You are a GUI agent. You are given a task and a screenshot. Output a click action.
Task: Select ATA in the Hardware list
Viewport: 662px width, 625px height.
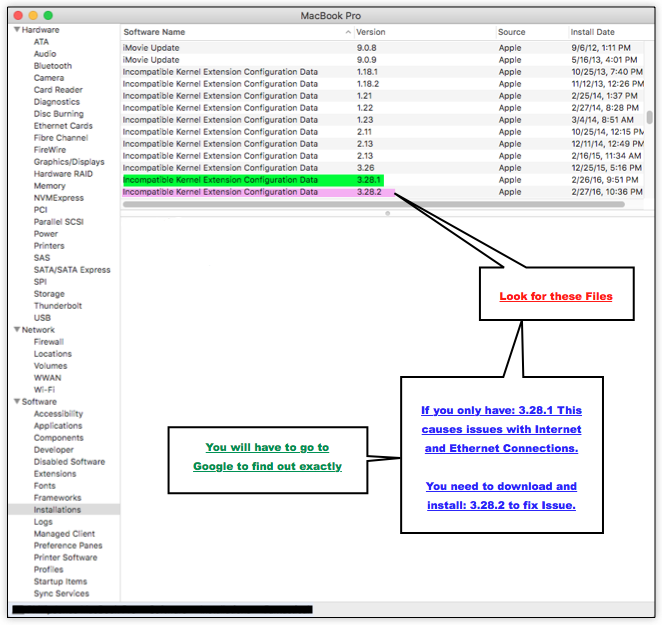pyautogui.click(x=41, y=42)
